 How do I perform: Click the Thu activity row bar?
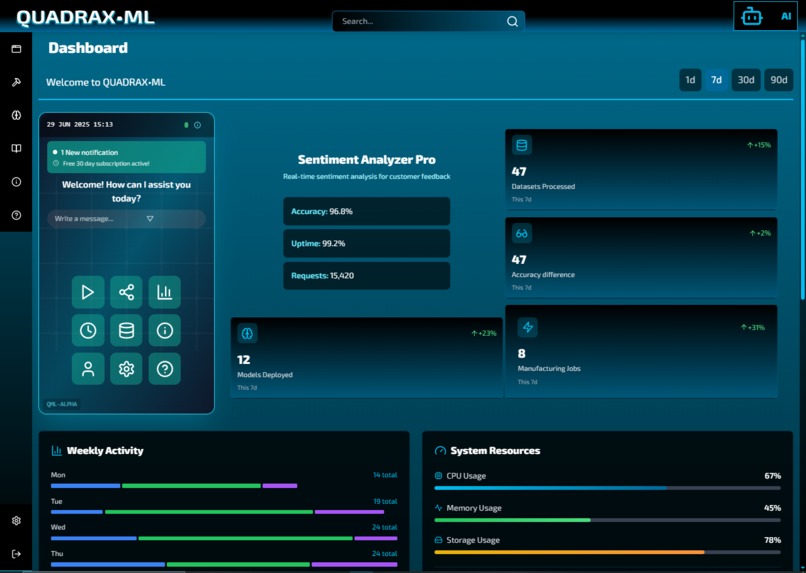pos(224,564)
